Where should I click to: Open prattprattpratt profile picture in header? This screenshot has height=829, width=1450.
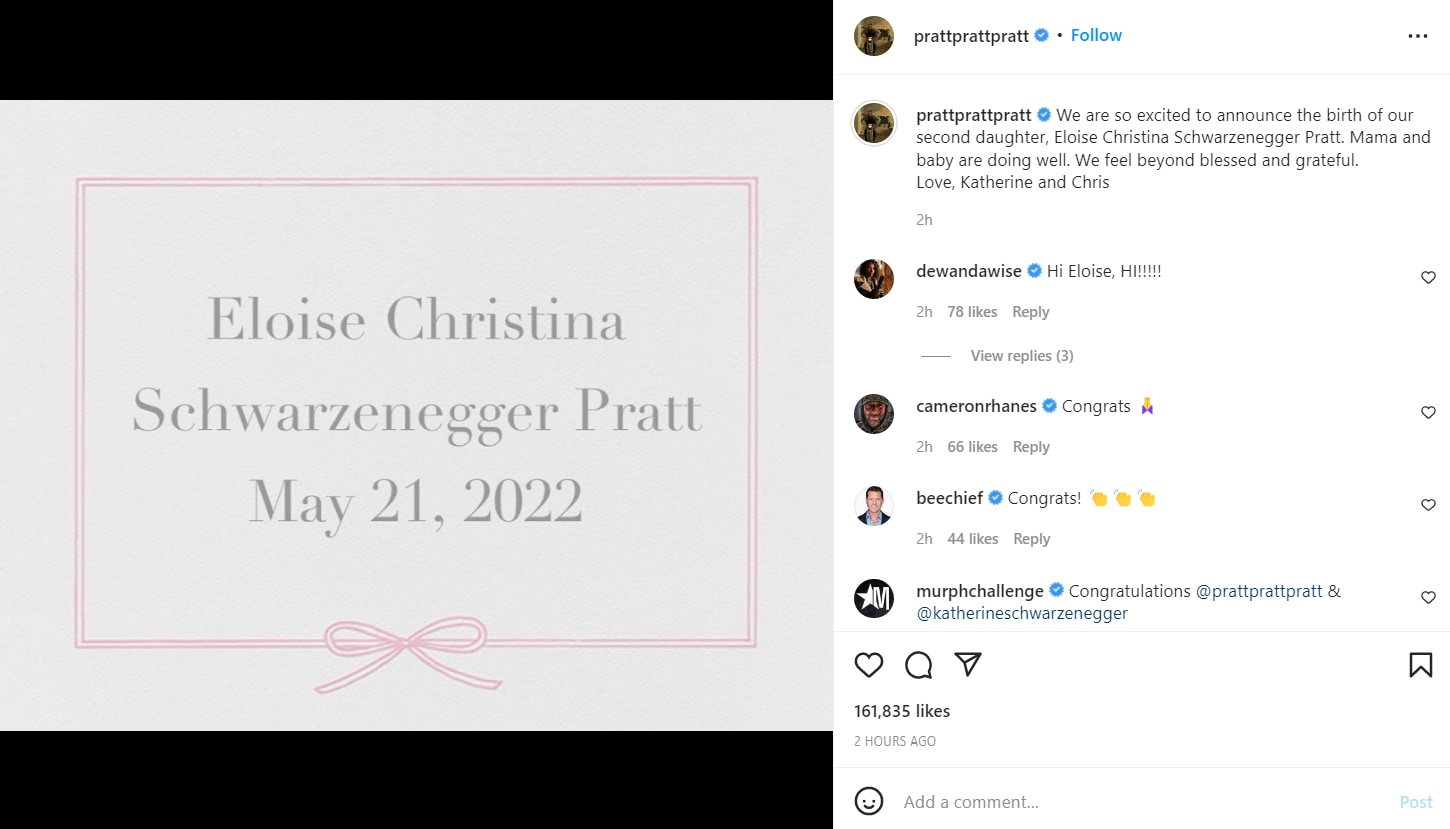point(873,36)
